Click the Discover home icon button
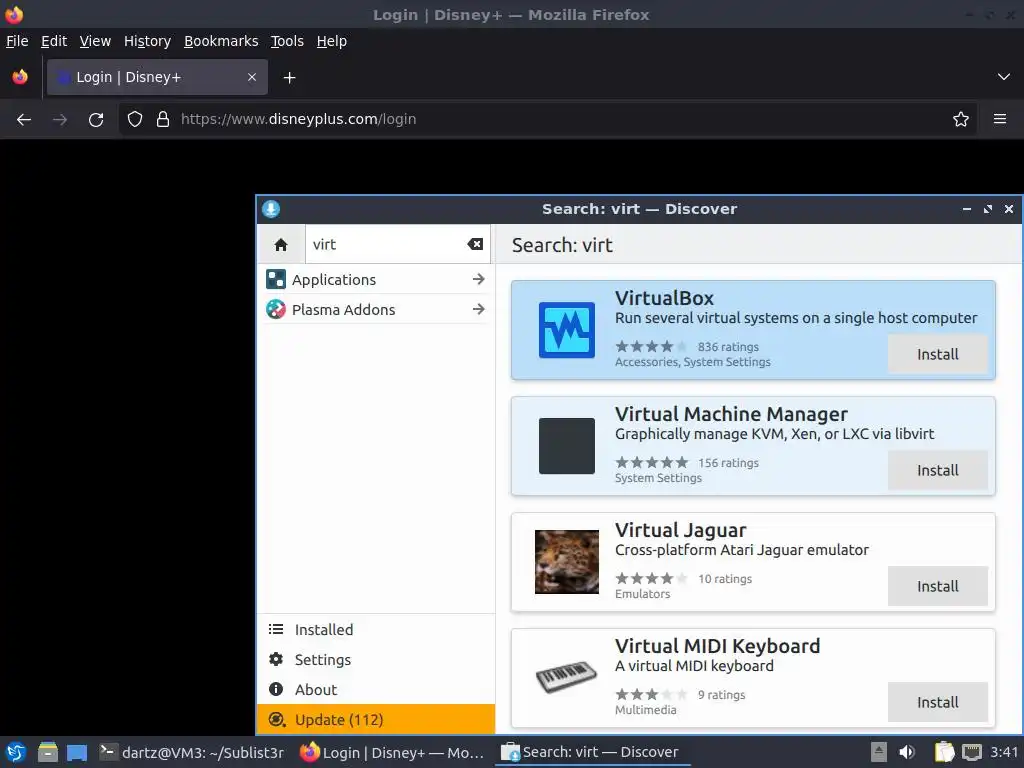The width and height of the screenshot is (1024, 768). (281, 244)
